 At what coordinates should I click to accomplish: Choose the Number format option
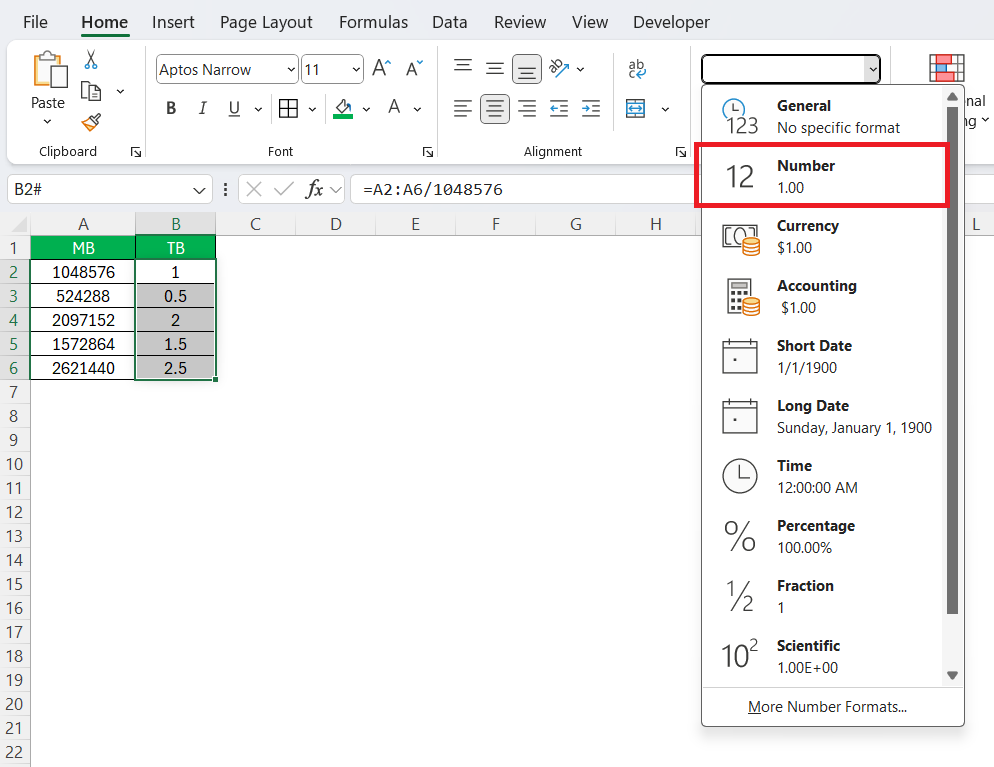823,176
